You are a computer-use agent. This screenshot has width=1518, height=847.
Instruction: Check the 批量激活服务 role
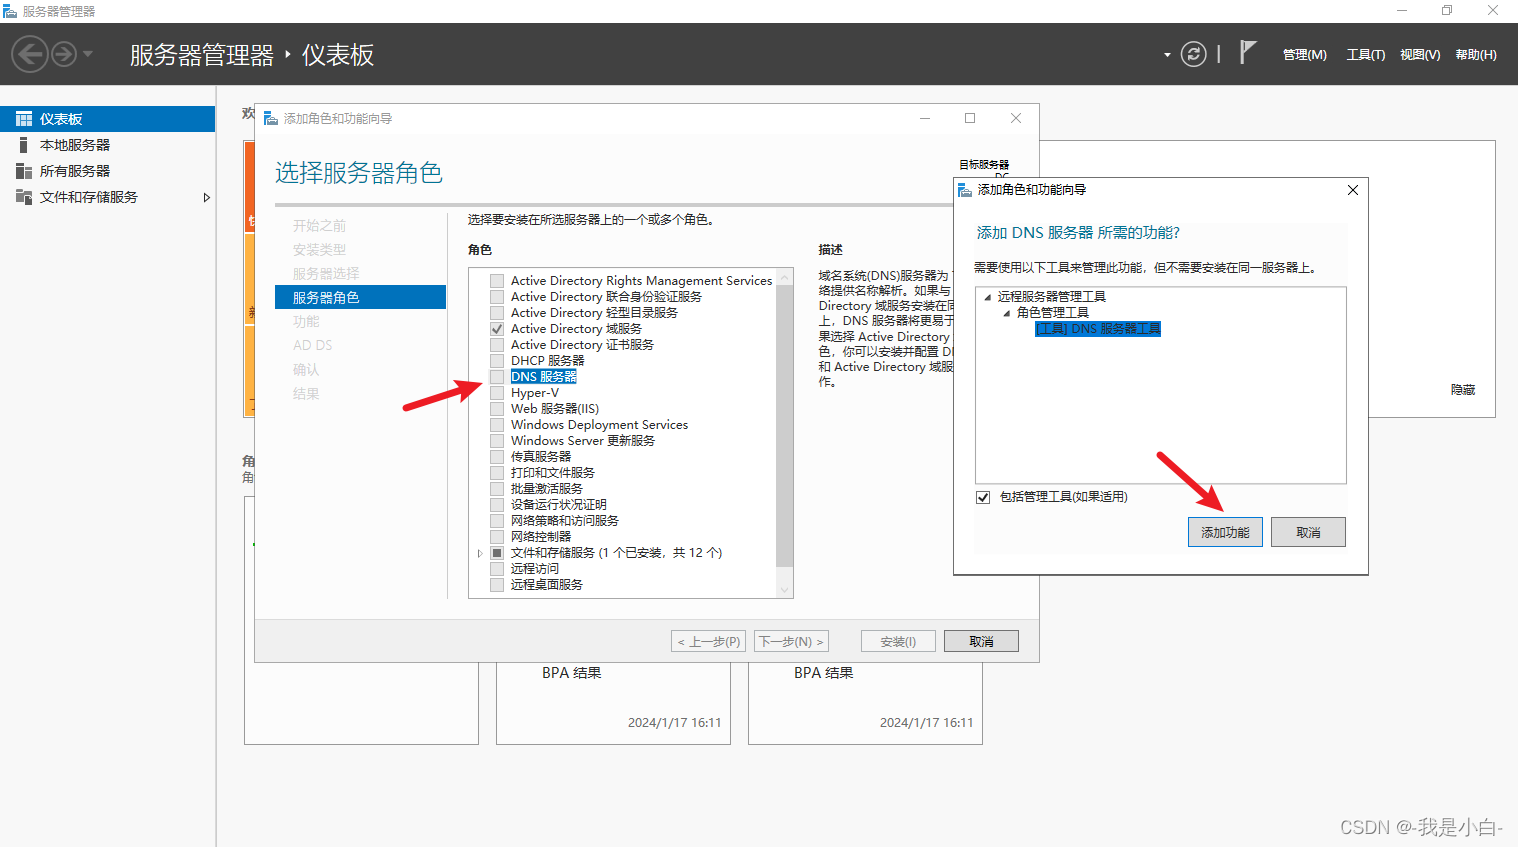(x=497, y=489)
